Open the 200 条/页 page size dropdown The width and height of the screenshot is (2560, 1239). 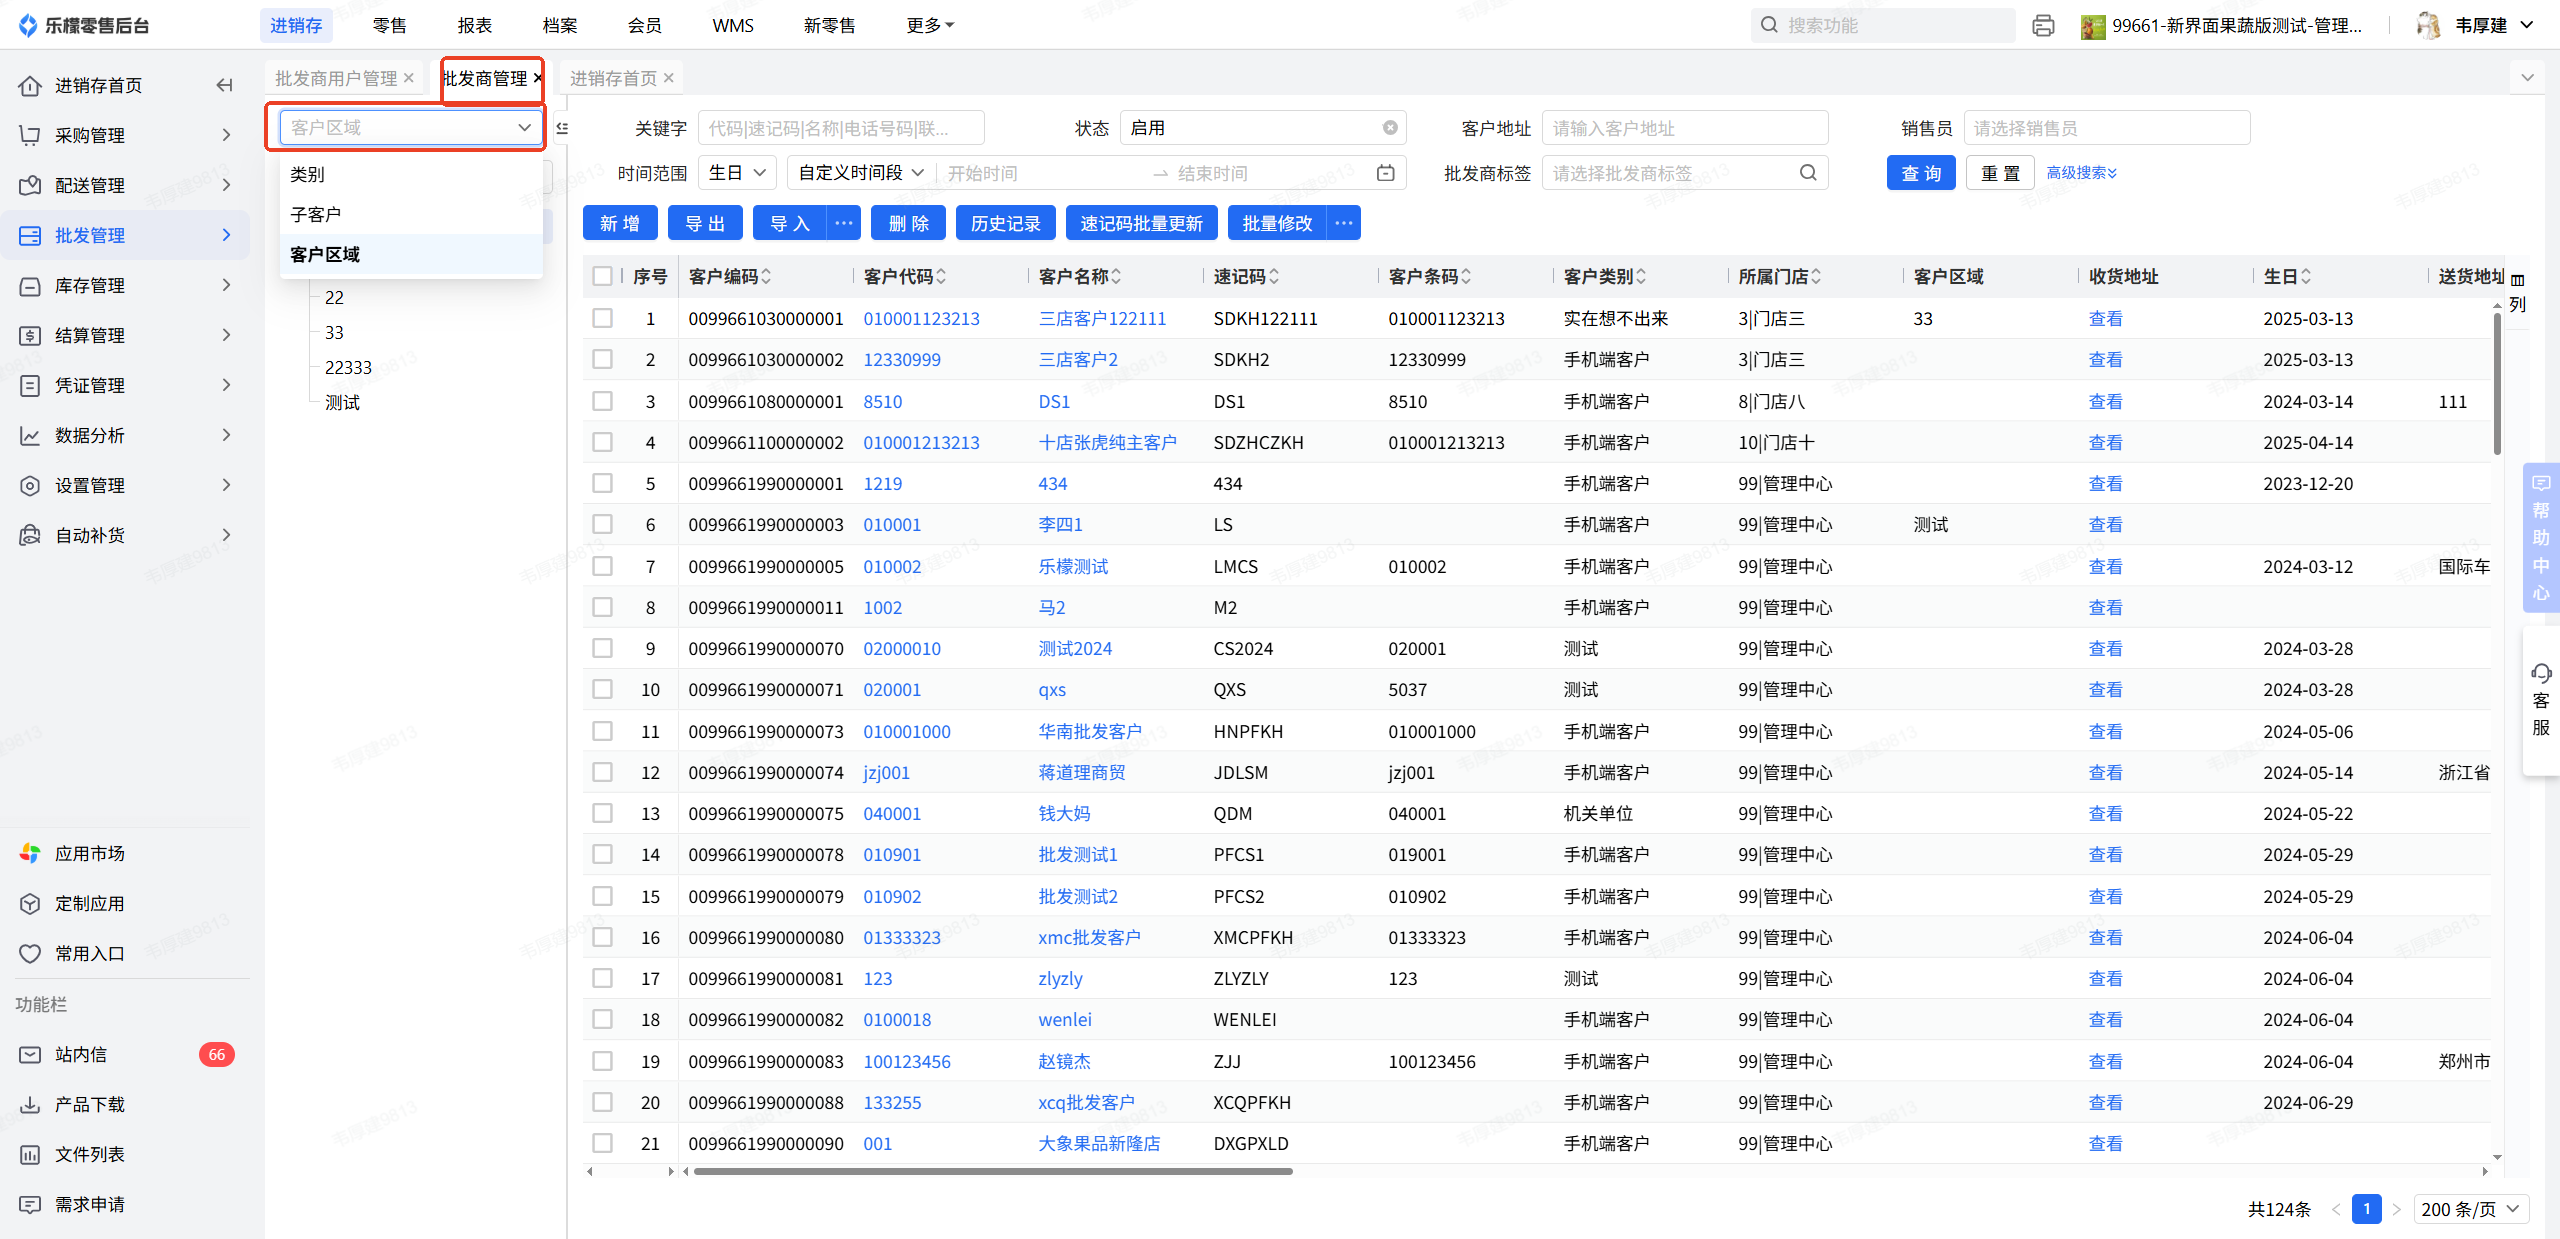point(2470,1209)
